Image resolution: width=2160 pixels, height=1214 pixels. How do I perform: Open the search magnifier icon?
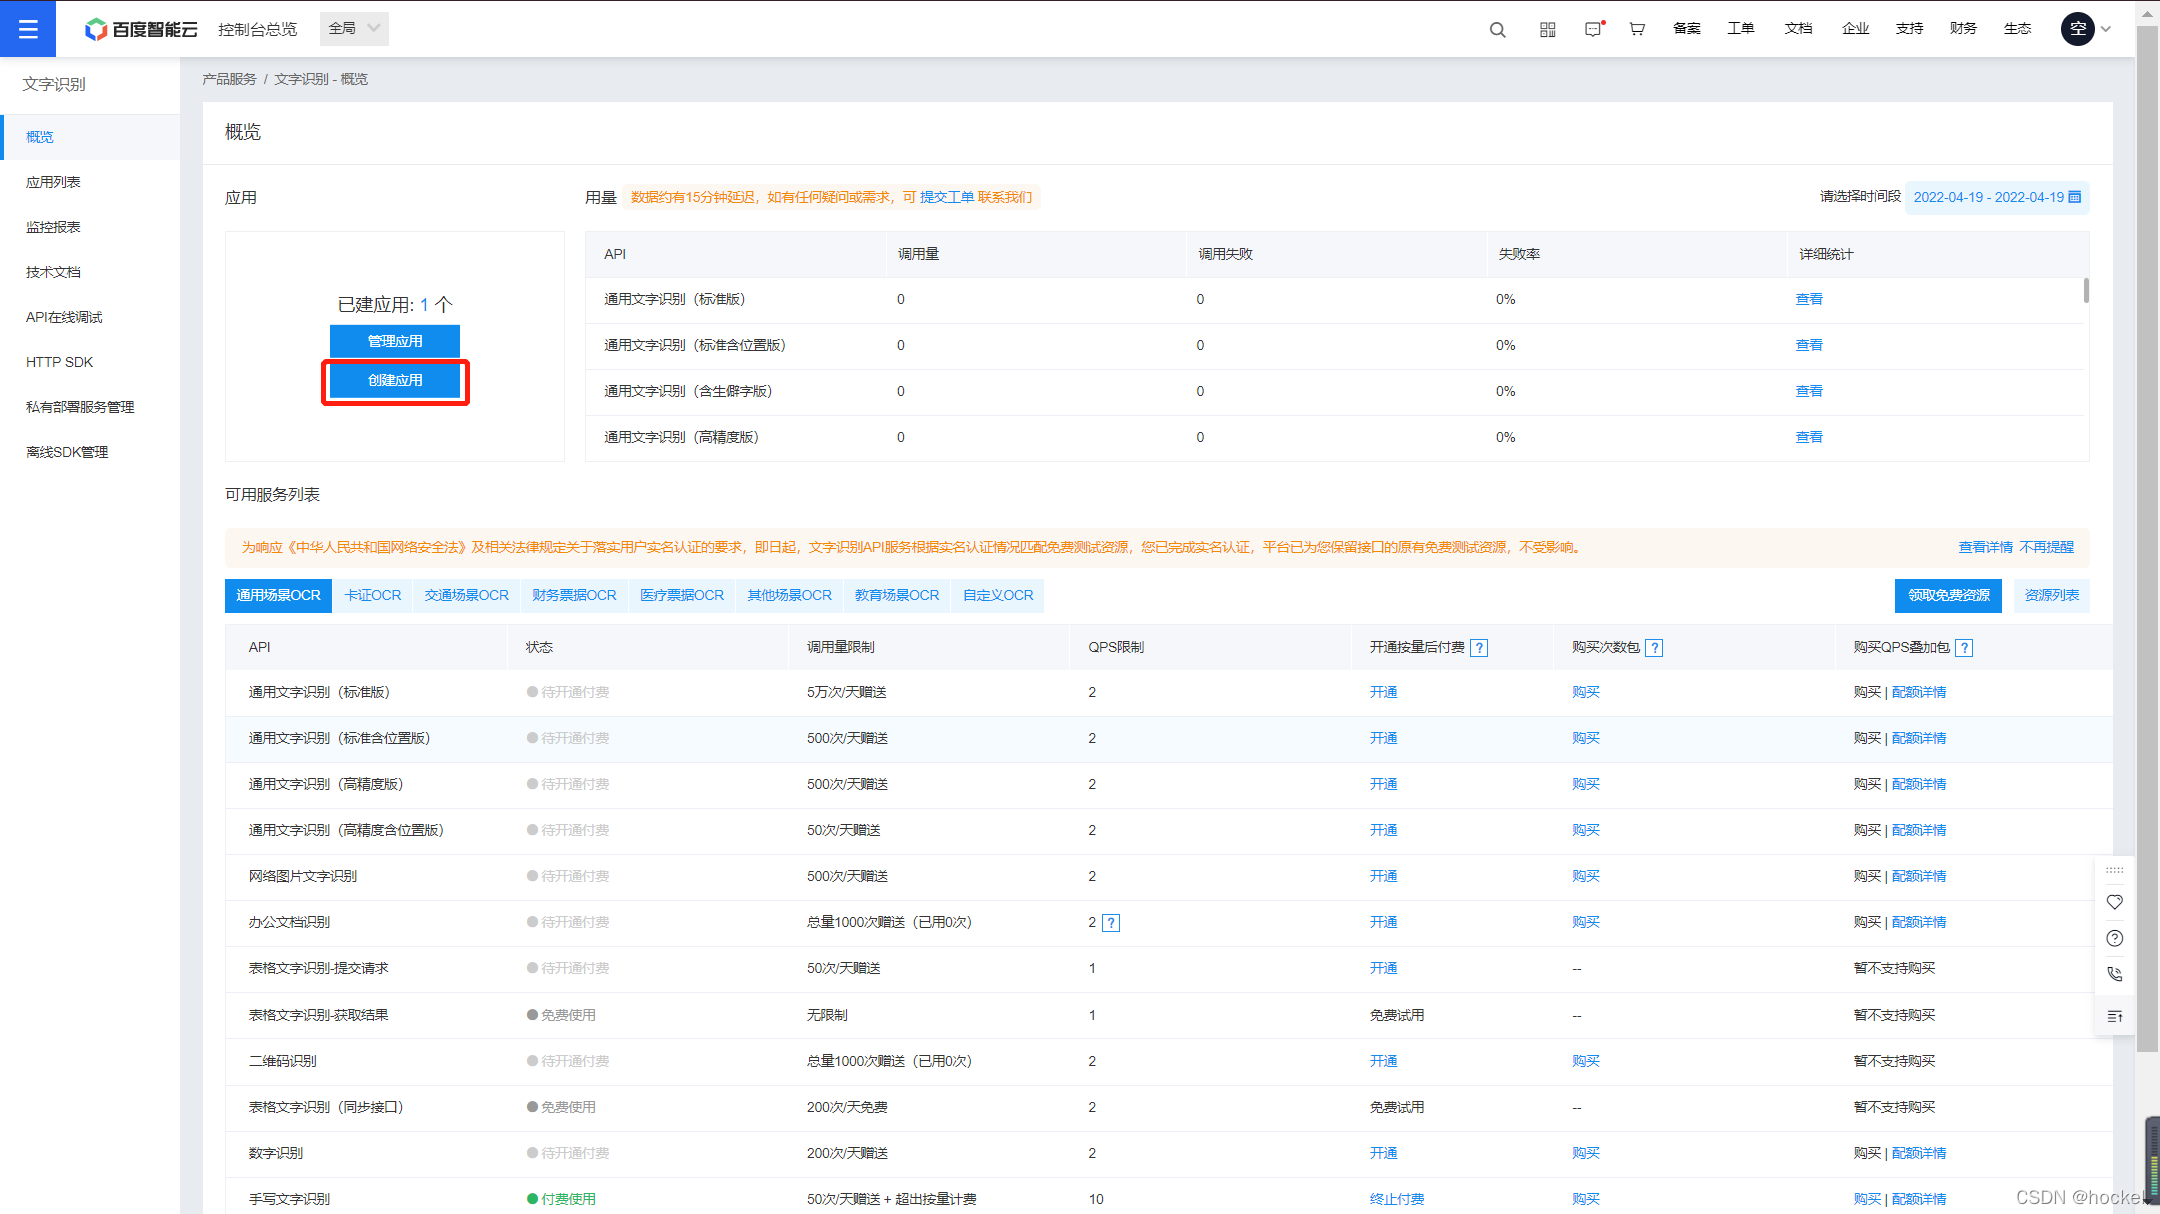click(x=1497, y=29)
